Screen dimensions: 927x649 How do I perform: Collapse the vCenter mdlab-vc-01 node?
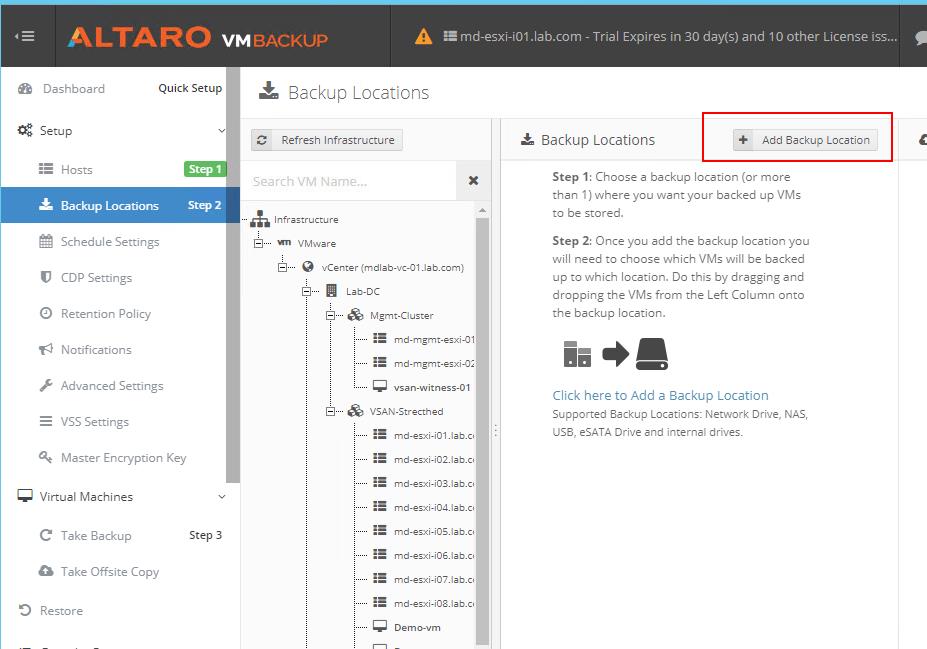pyautogui.click(x=283, y=267)
